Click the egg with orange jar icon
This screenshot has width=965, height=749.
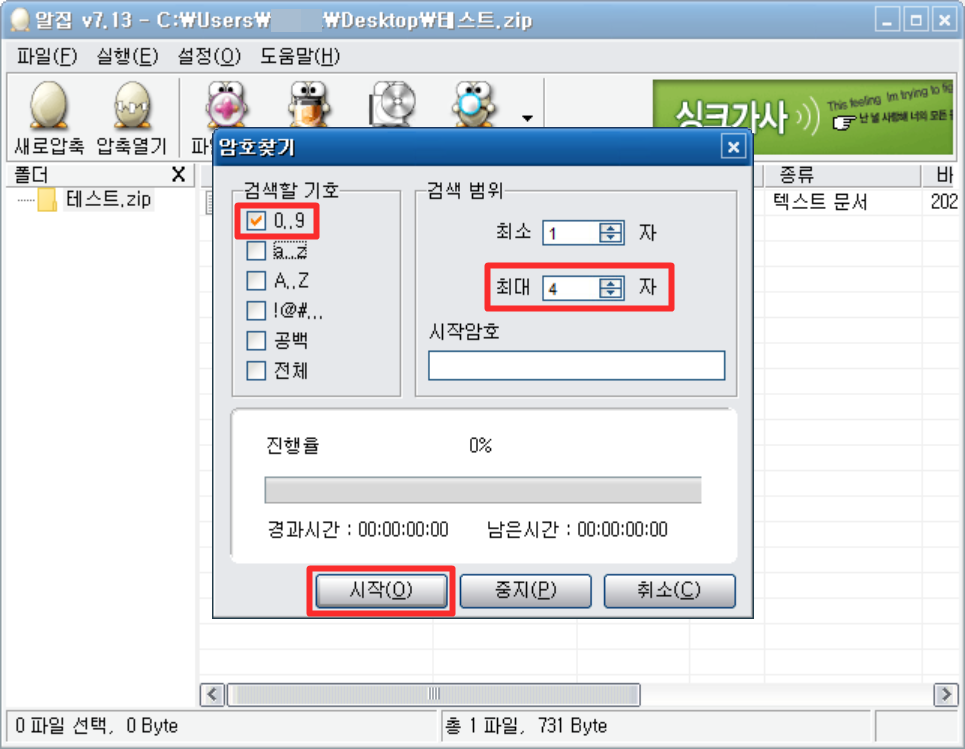coord(310,103)
